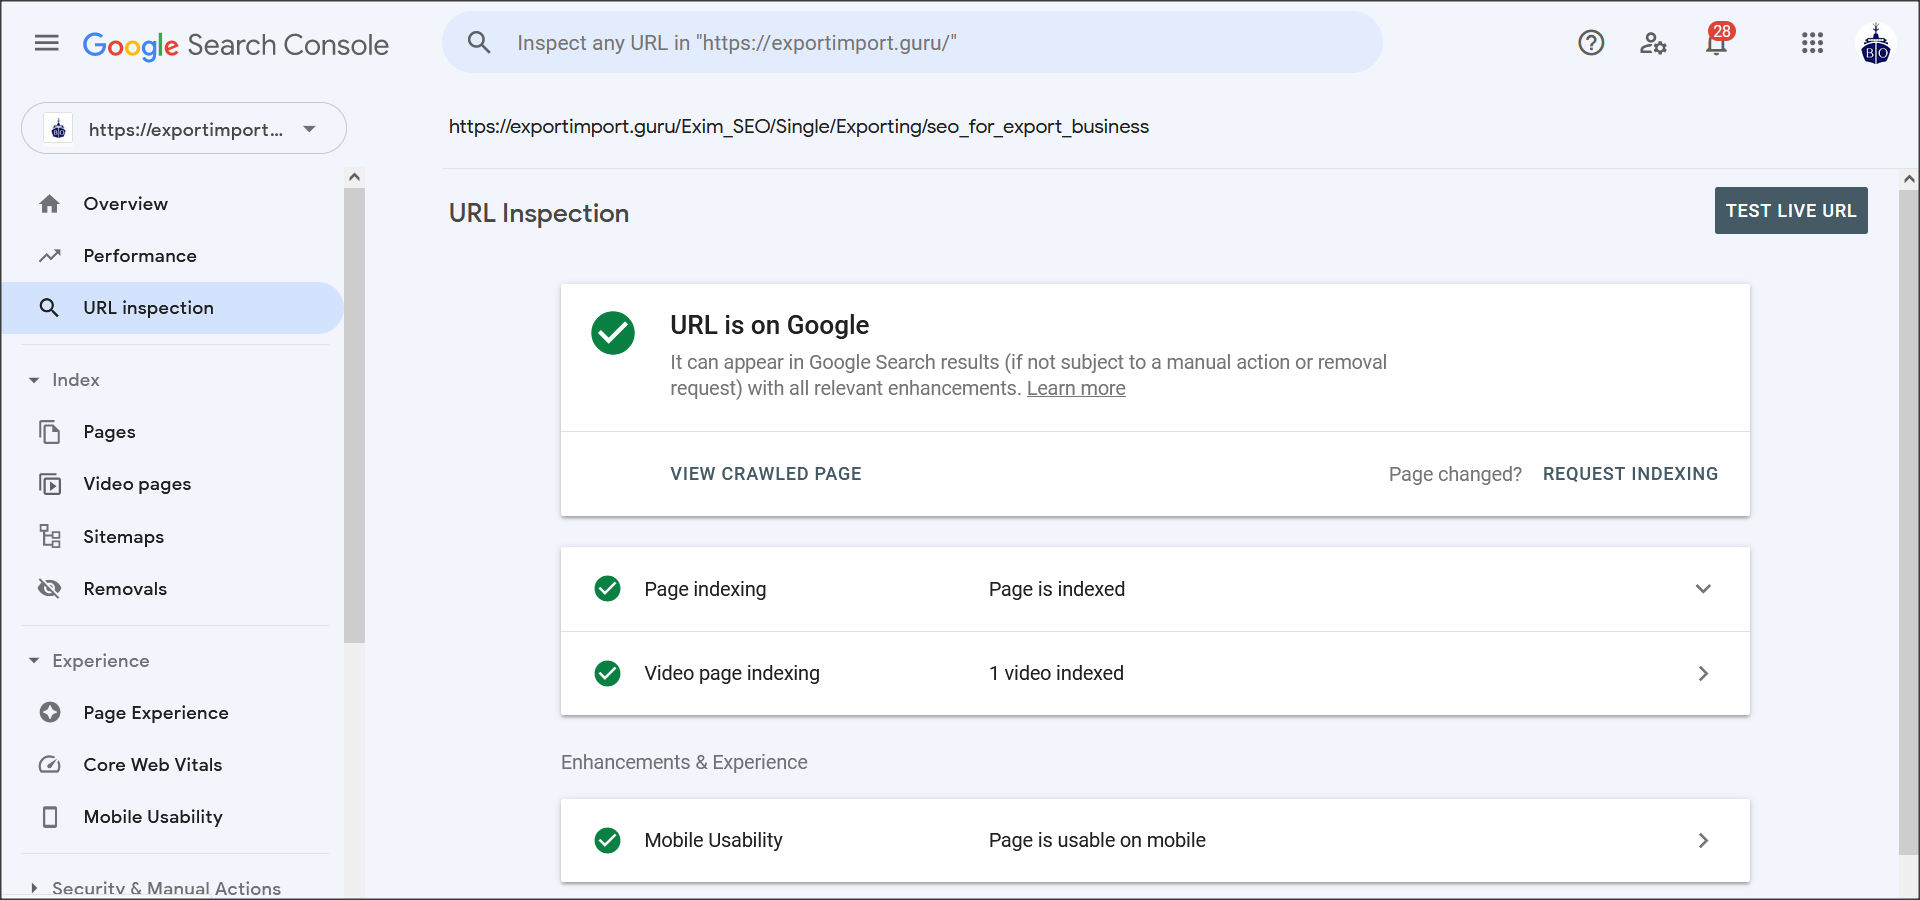Open Page Experience report
Image resolution: width=1920 pixels, height=900 pixels.
[156, 713]
